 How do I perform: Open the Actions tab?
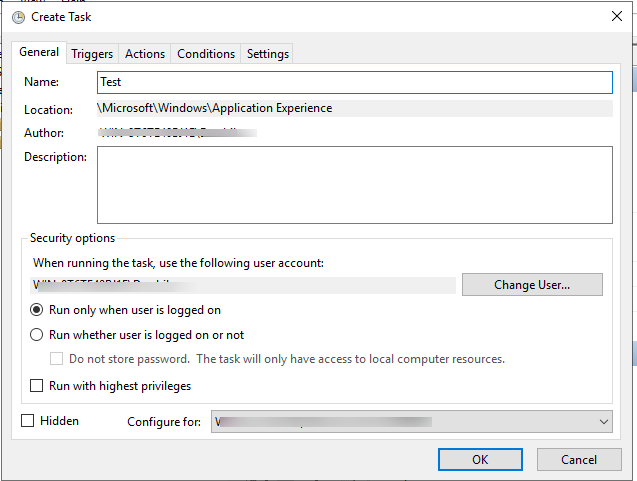pyautogui.click(x=145, y=54)
